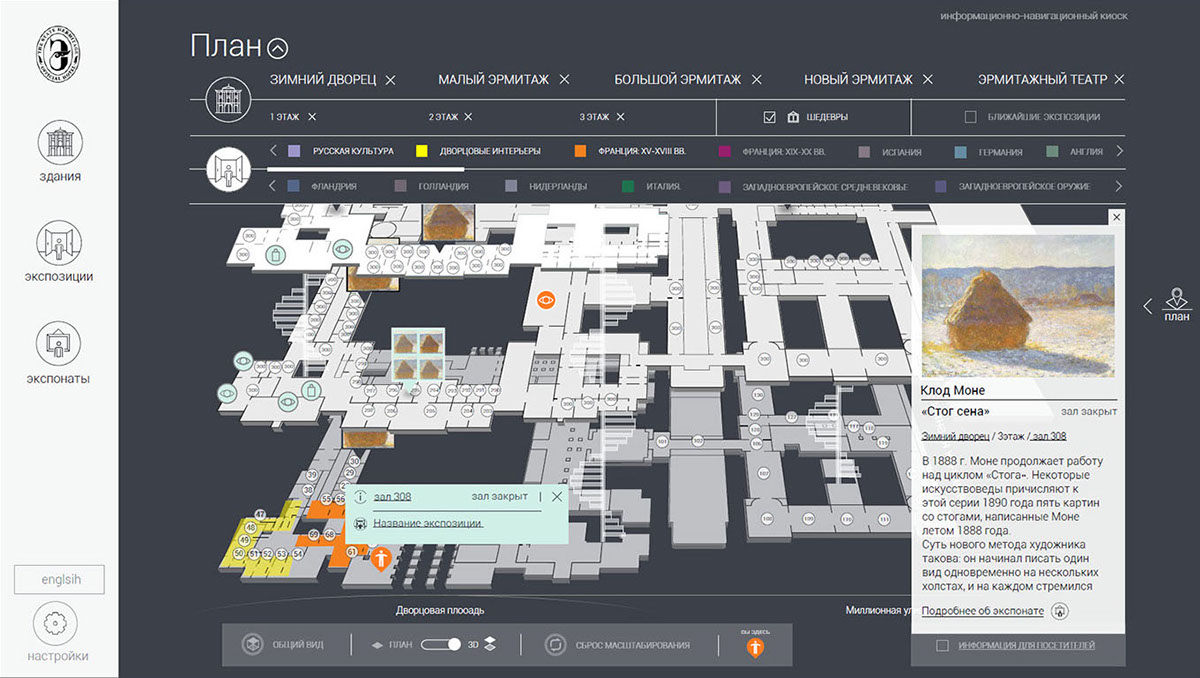Open the Экспонаты section icon in sidebar

pos(60,344)
